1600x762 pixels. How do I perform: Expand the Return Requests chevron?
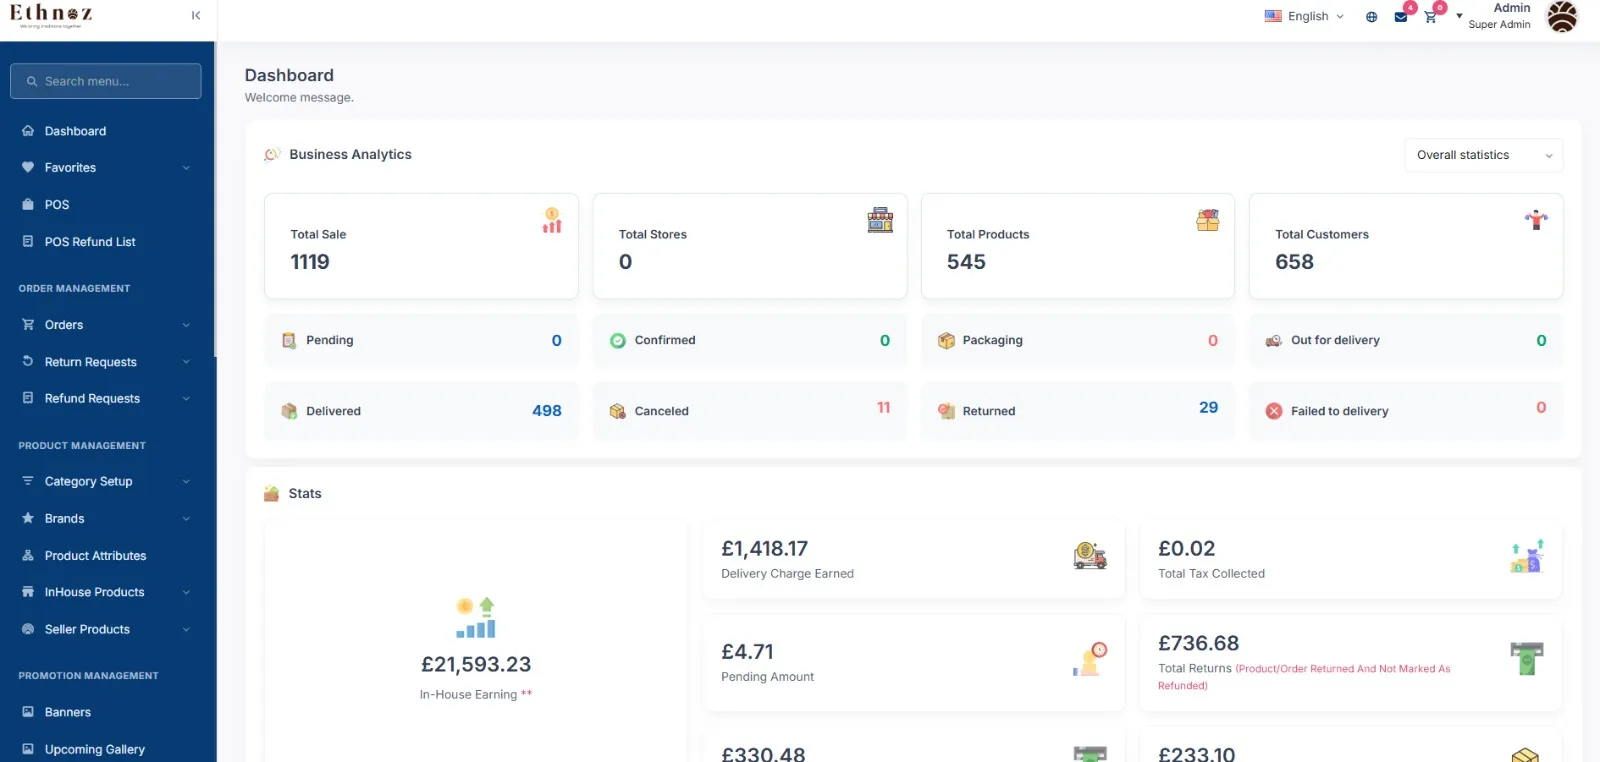coord(186,362)
